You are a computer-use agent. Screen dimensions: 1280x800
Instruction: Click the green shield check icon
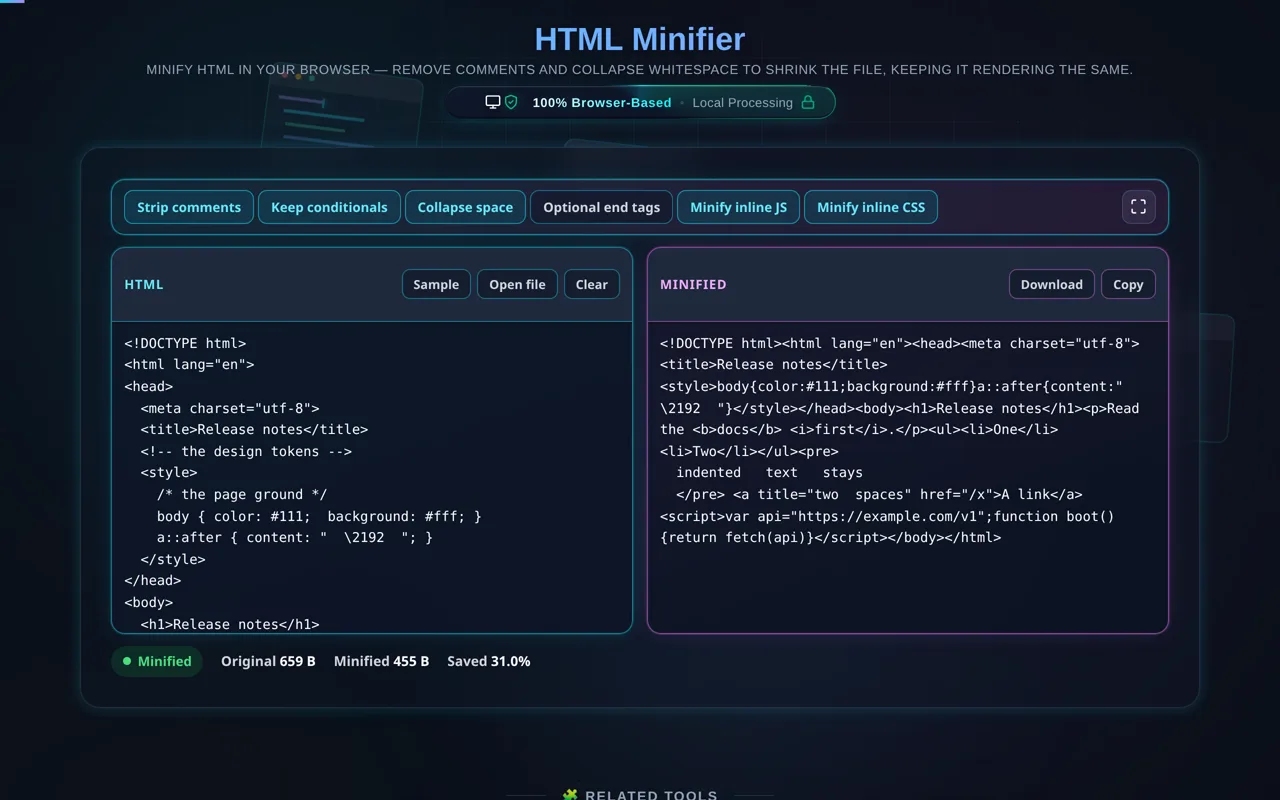[x=511, y=102]
